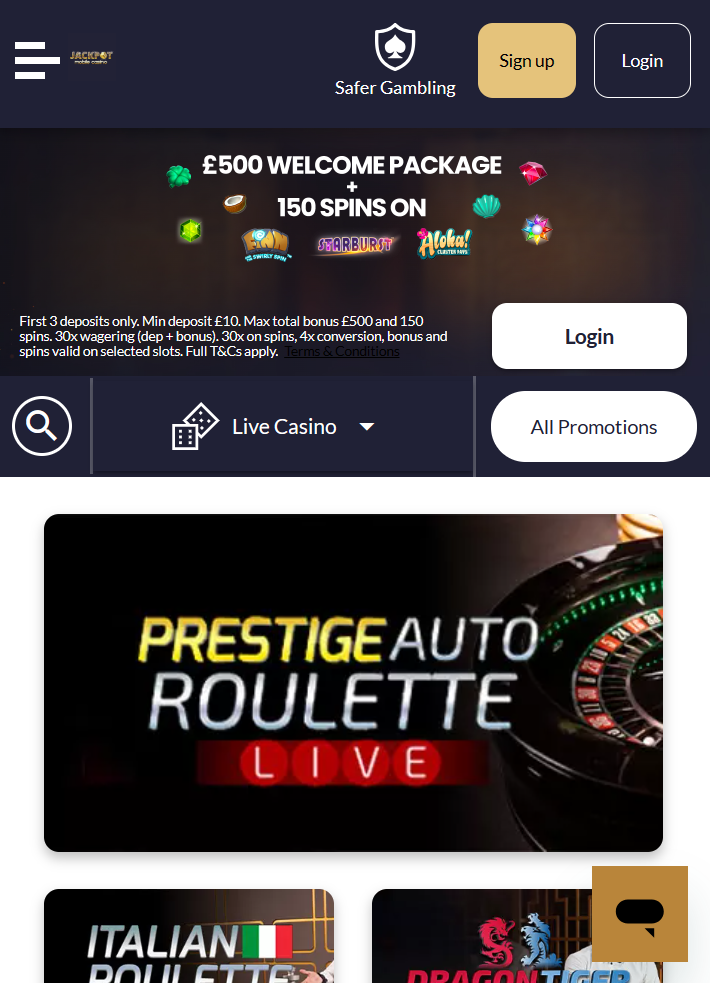Open the live chat bubble widget
Image resolution: width=710 pixels, height=983 pixels.
pyautogui.click(x=640, y=914)
